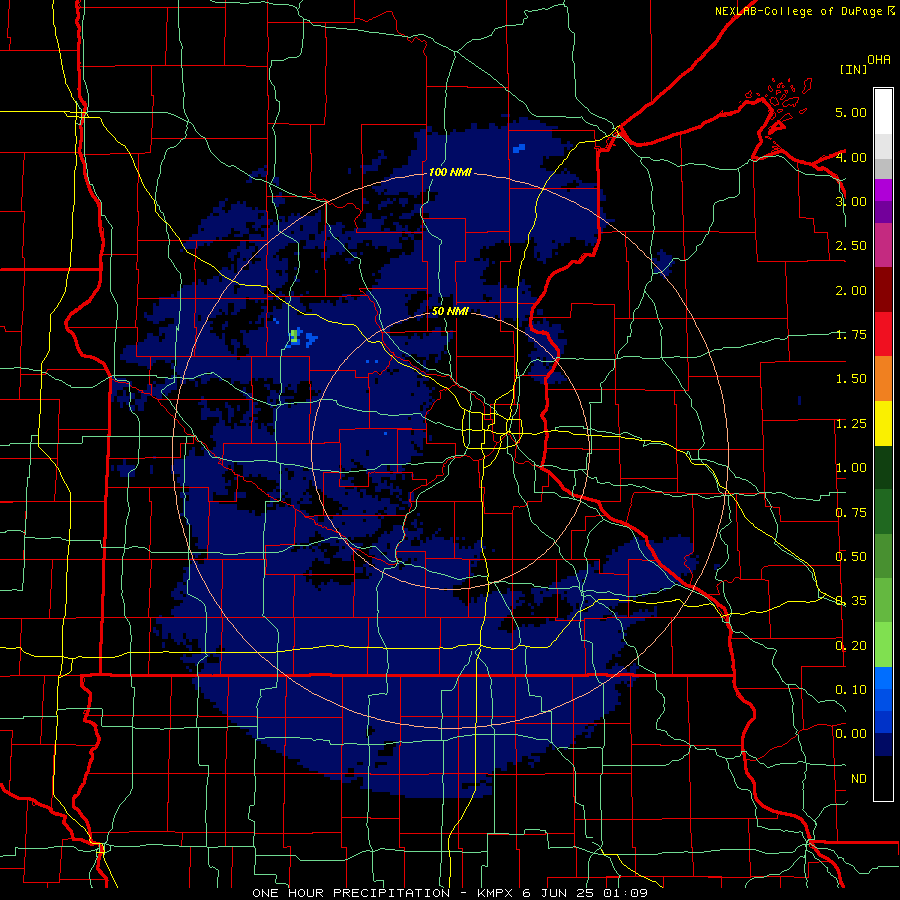Select the 1.25 legend value
This screenshot has height=900, width=900.
[851, 424]
